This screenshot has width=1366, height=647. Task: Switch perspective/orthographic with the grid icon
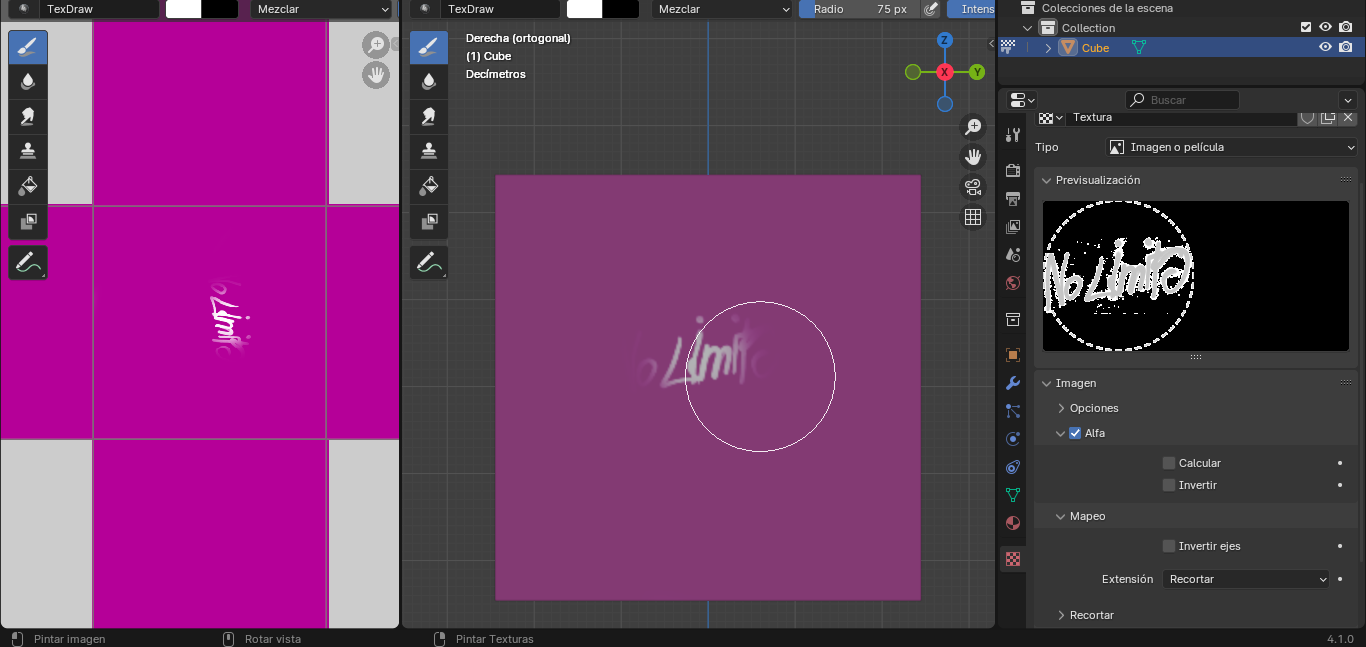972,217
